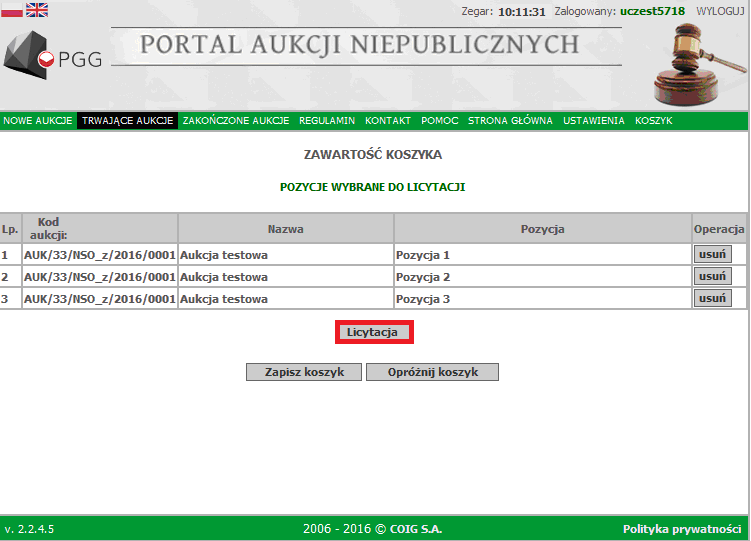This screenshot has height=541, width=751.
Task: Click PORTAL AUKCJI NIEPUBLICZNYCH banner title
Action: tap(360, 45)
